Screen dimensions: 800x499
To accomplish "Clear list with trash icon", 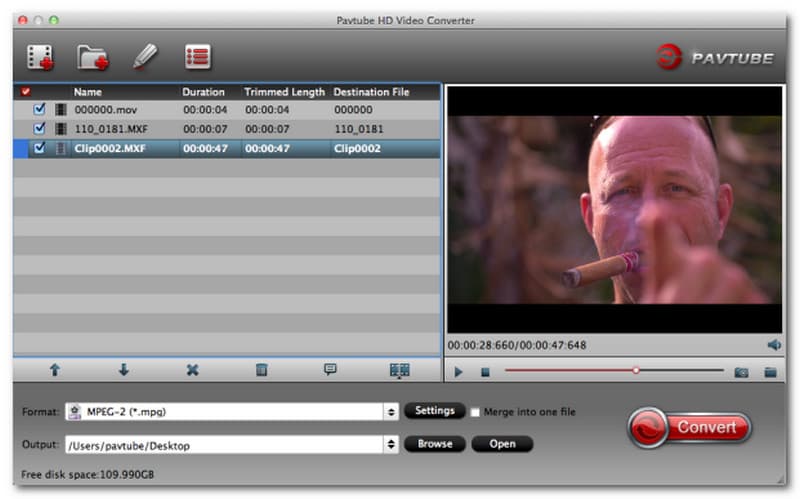I will point(261,370).
